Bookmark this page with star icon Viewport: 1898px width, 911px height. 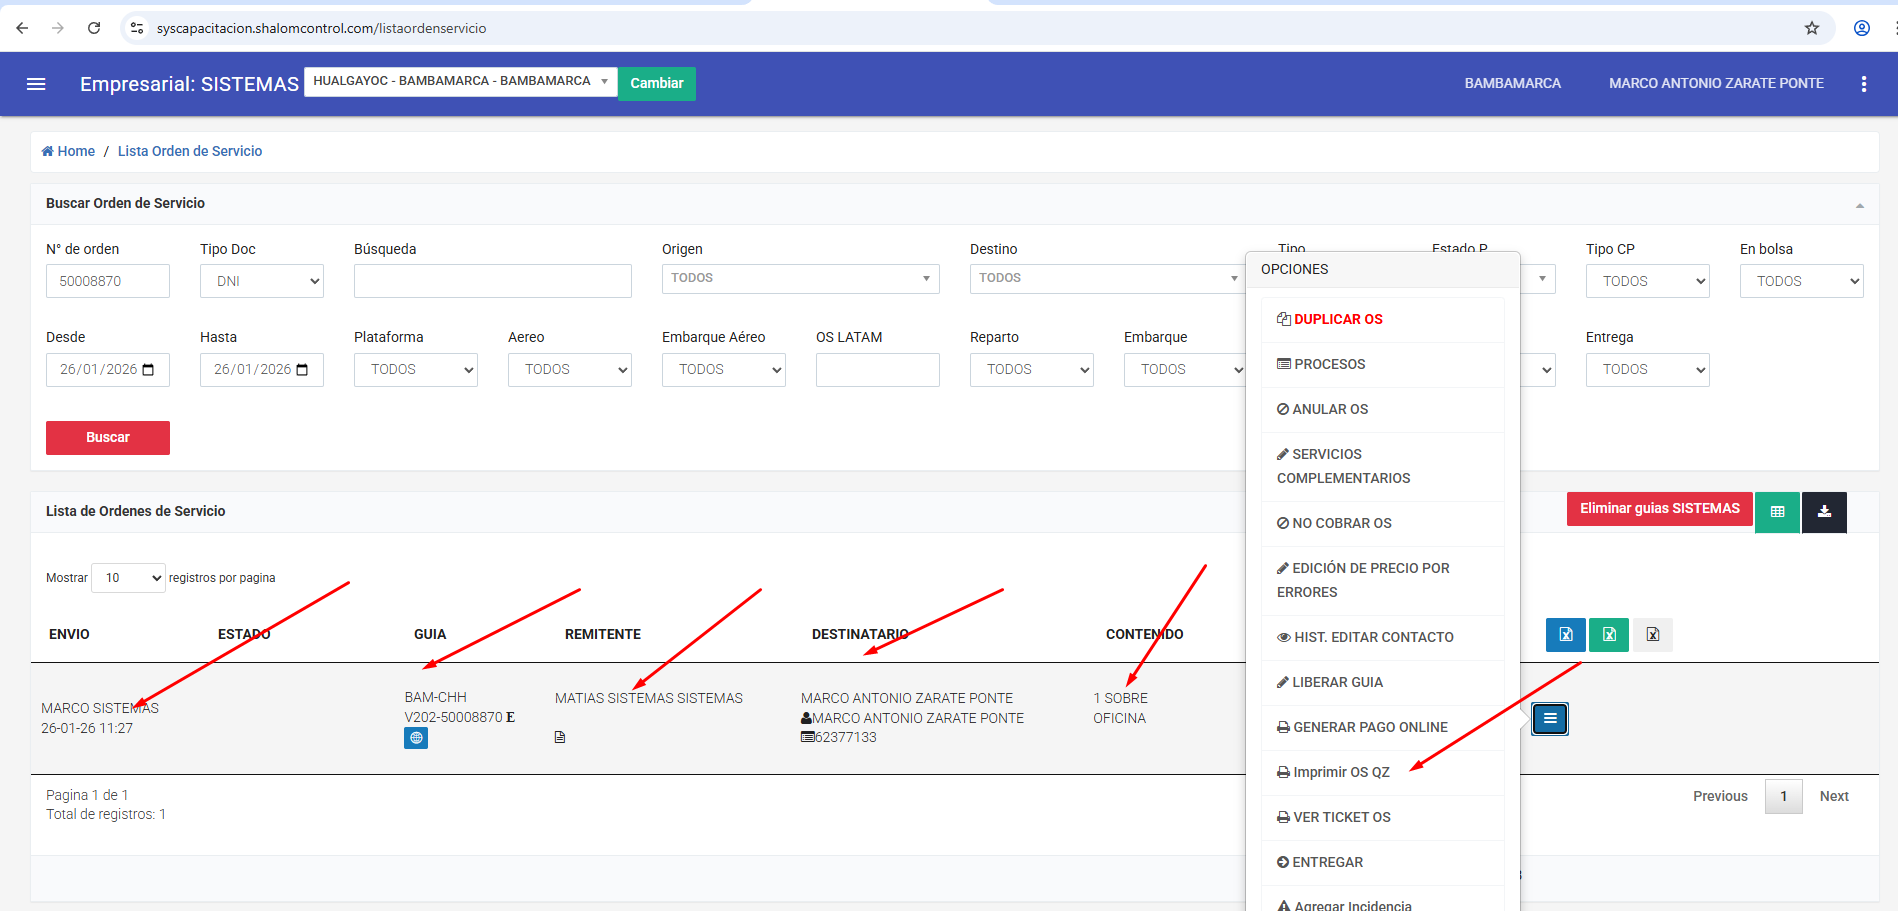click(x=1812, y=28)
